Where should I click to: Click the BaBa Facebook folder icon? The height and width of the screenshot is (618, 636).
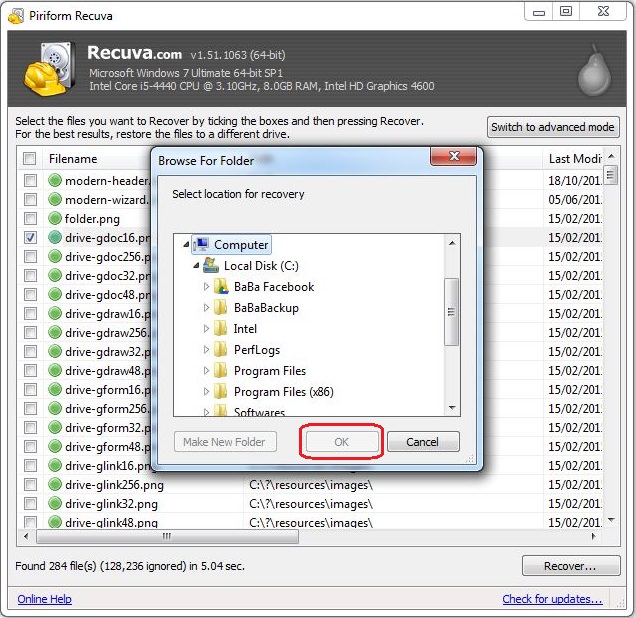click(x=221, y=287)
